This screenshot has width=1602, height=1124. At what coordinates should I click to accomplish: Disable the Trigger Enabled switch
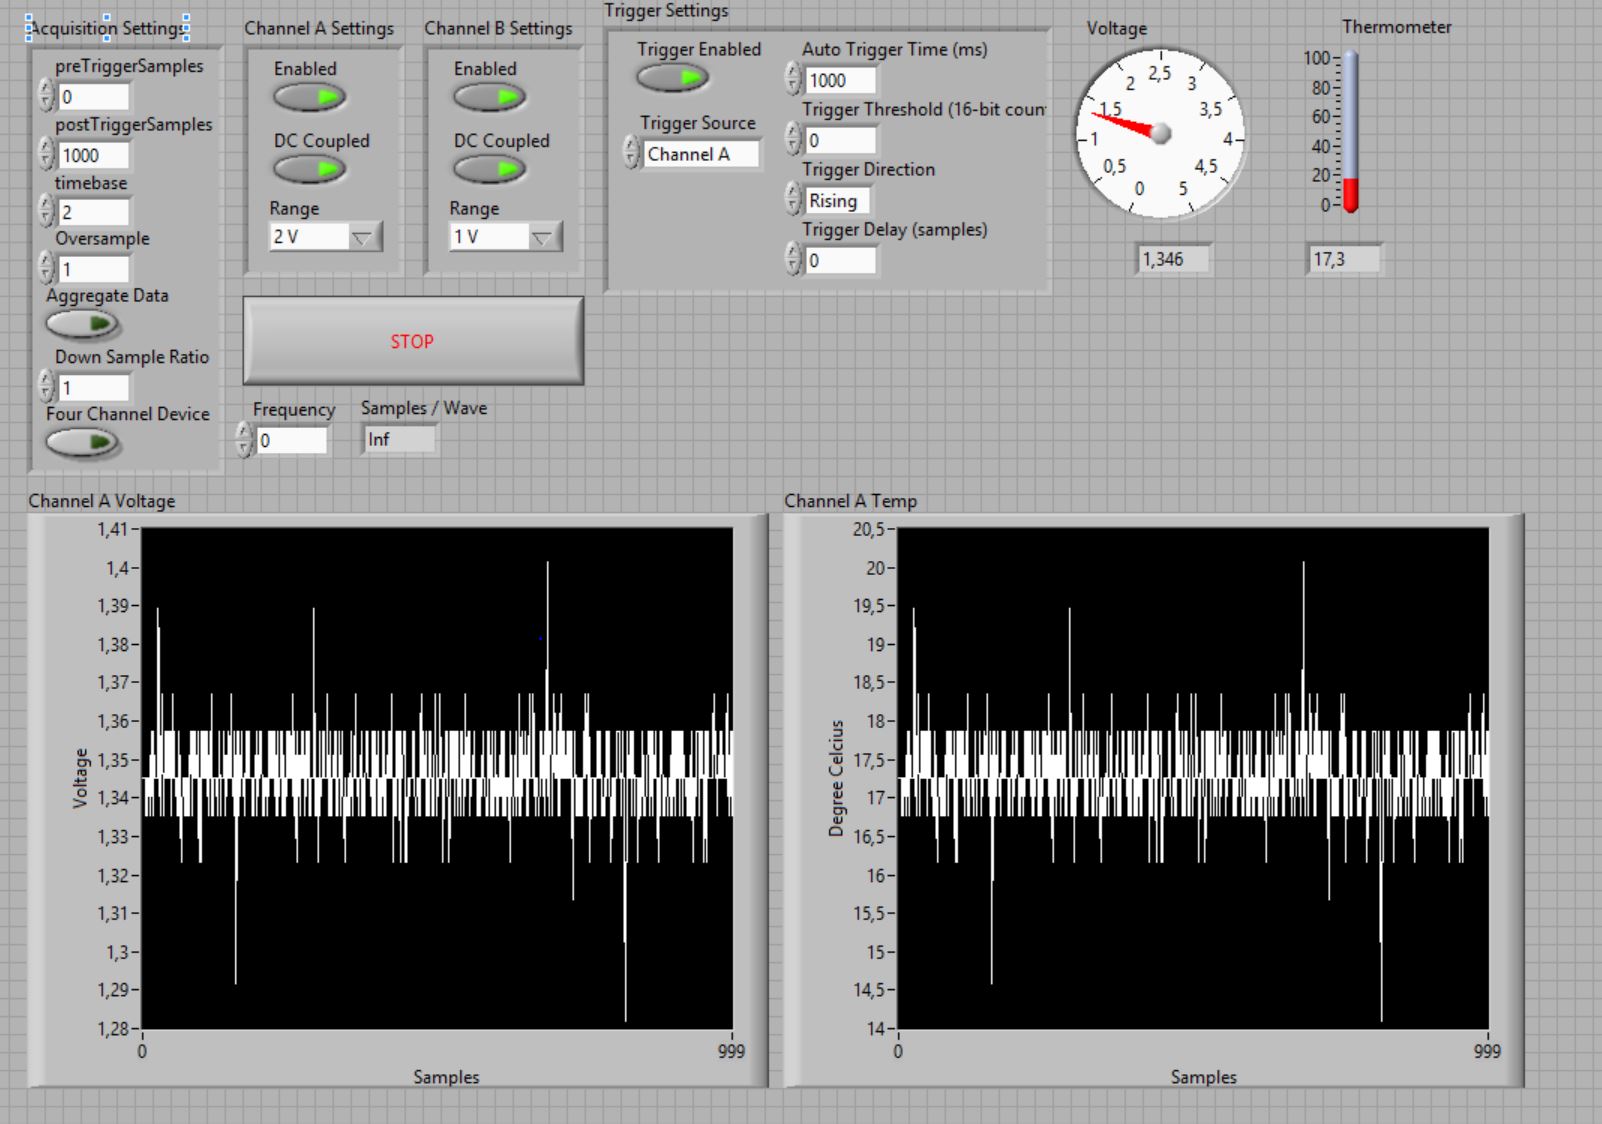tap(672, 77)
